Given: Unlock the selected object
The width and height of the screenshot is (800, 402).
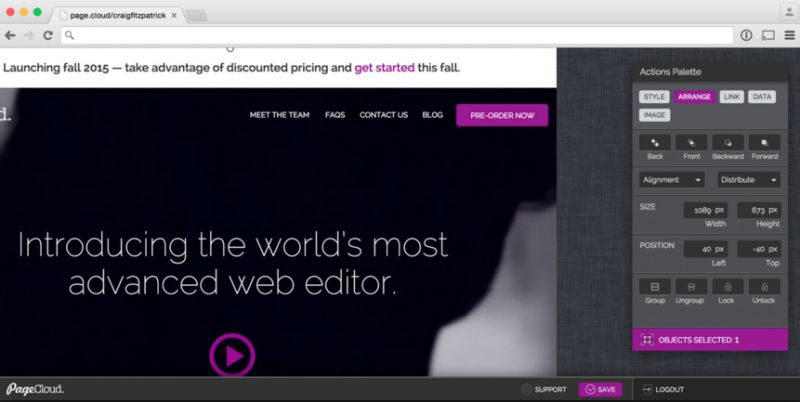Looking at the screenshot, I should [765, 287].
